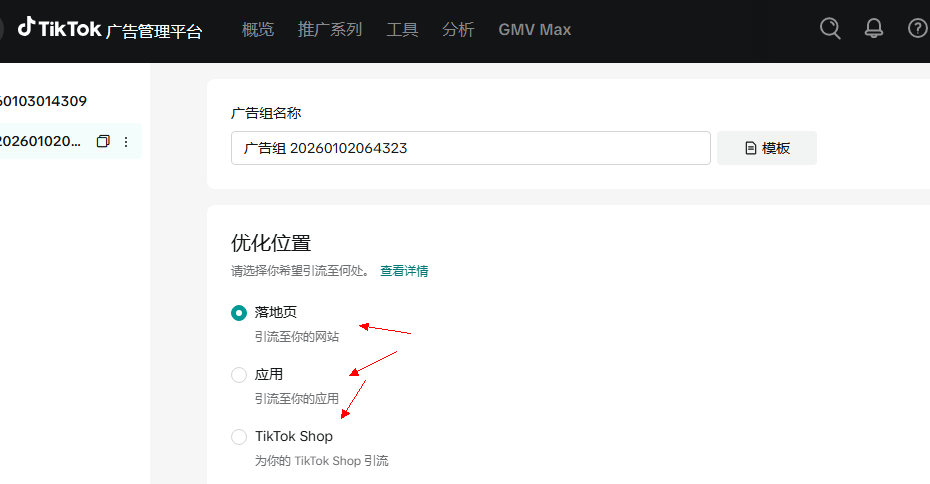930x484 pixels.
Task: Open the 查看详情 link
Action: click(x=404, y=271)
